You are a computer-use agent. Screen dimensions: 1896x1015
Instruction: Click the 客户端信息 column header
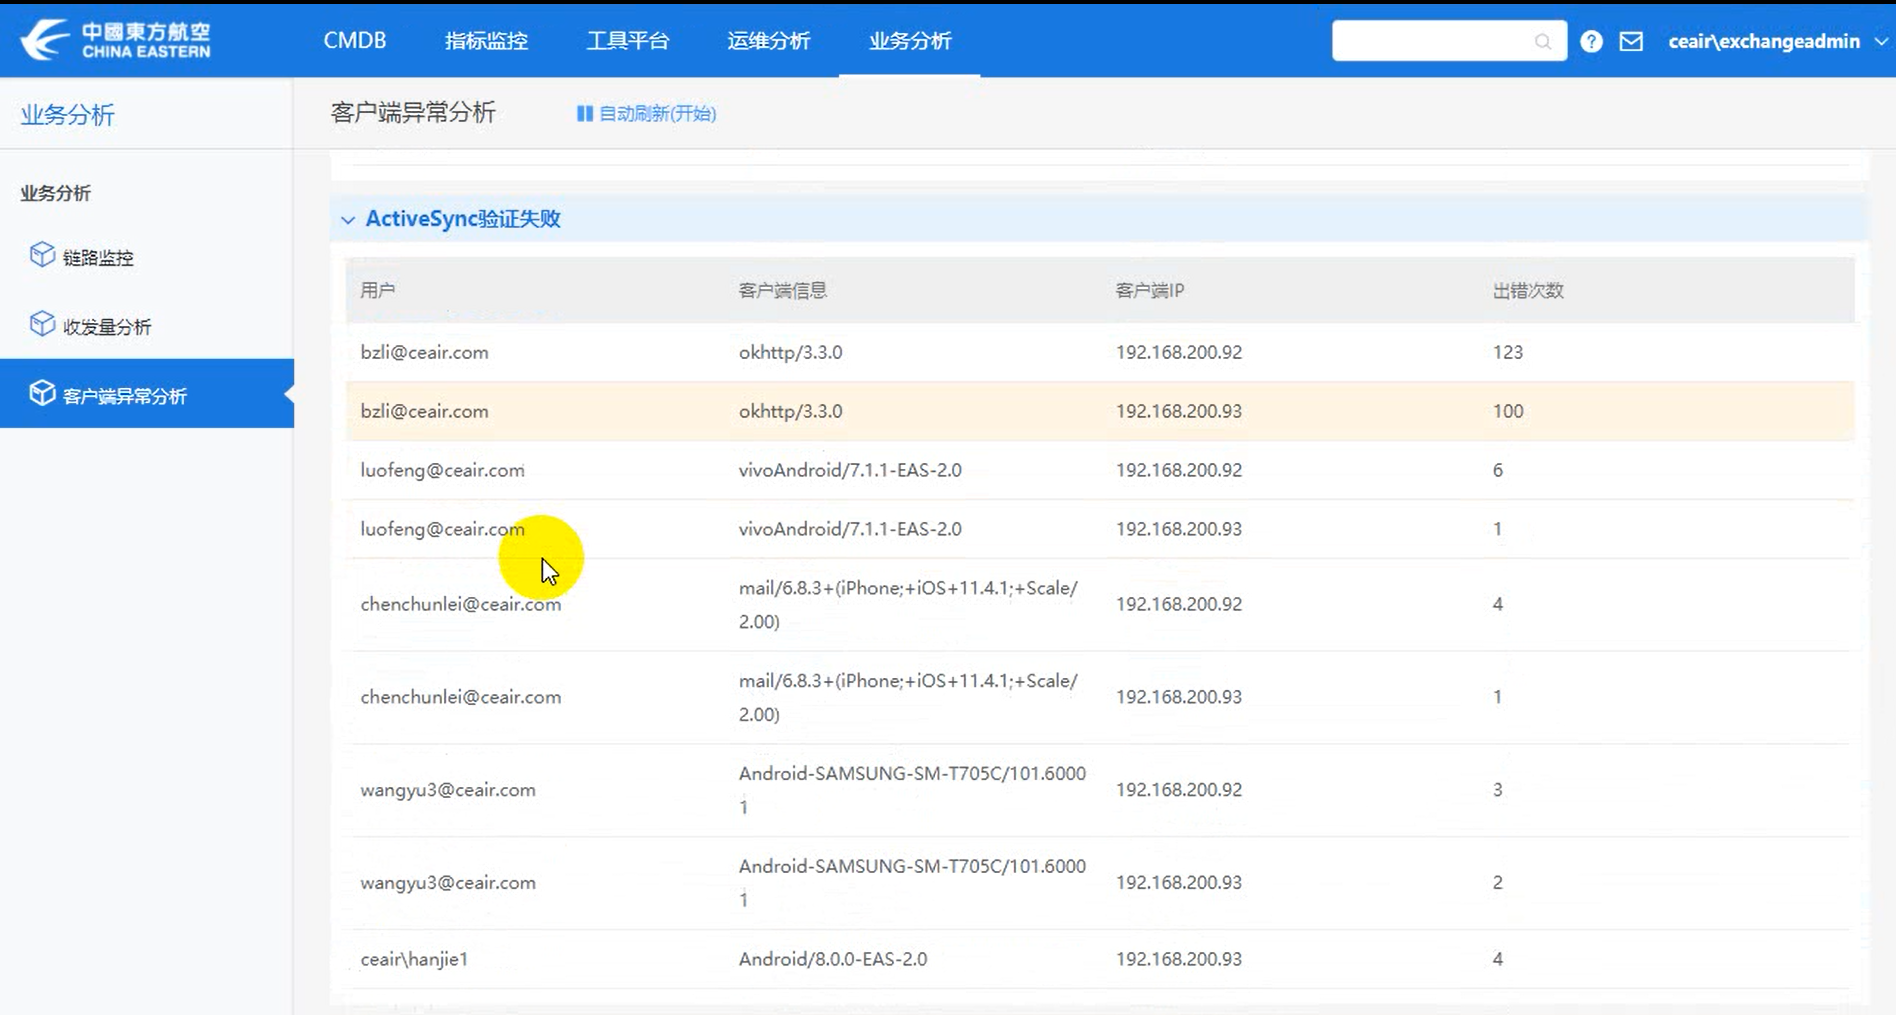coord(783,290)
